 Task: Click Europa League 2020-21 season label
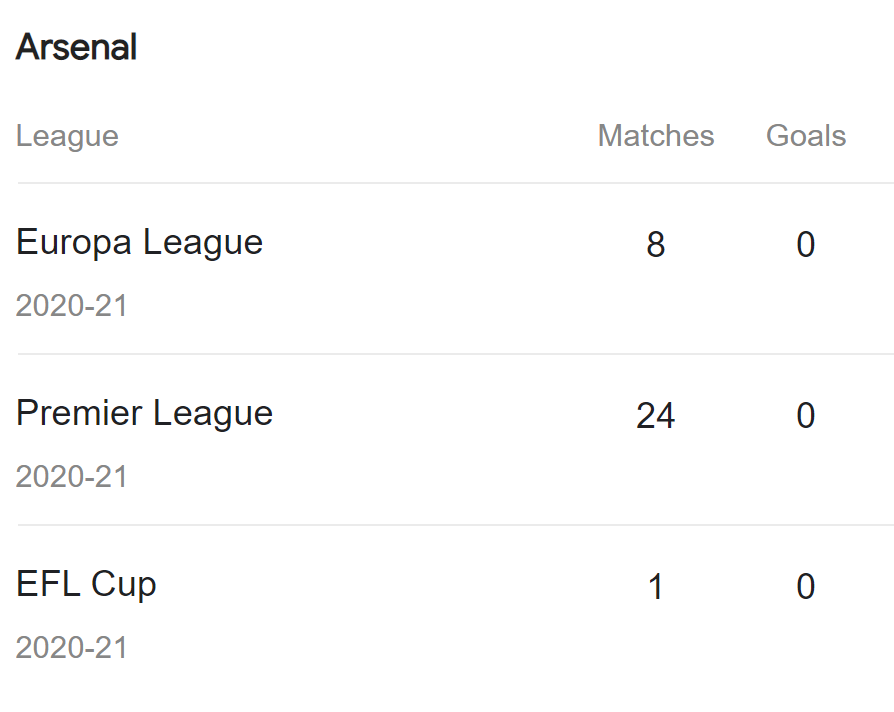pos(72,305)
